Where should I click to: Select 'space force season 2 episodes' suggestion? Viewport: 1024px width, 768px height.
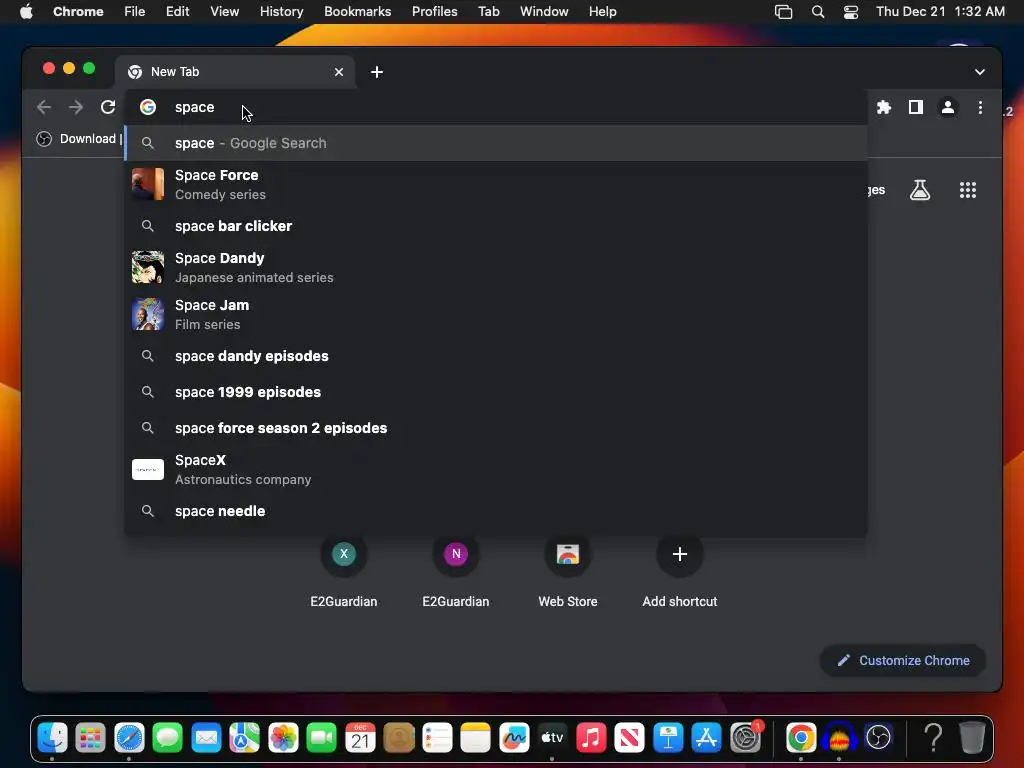click(x=496, y=428)
